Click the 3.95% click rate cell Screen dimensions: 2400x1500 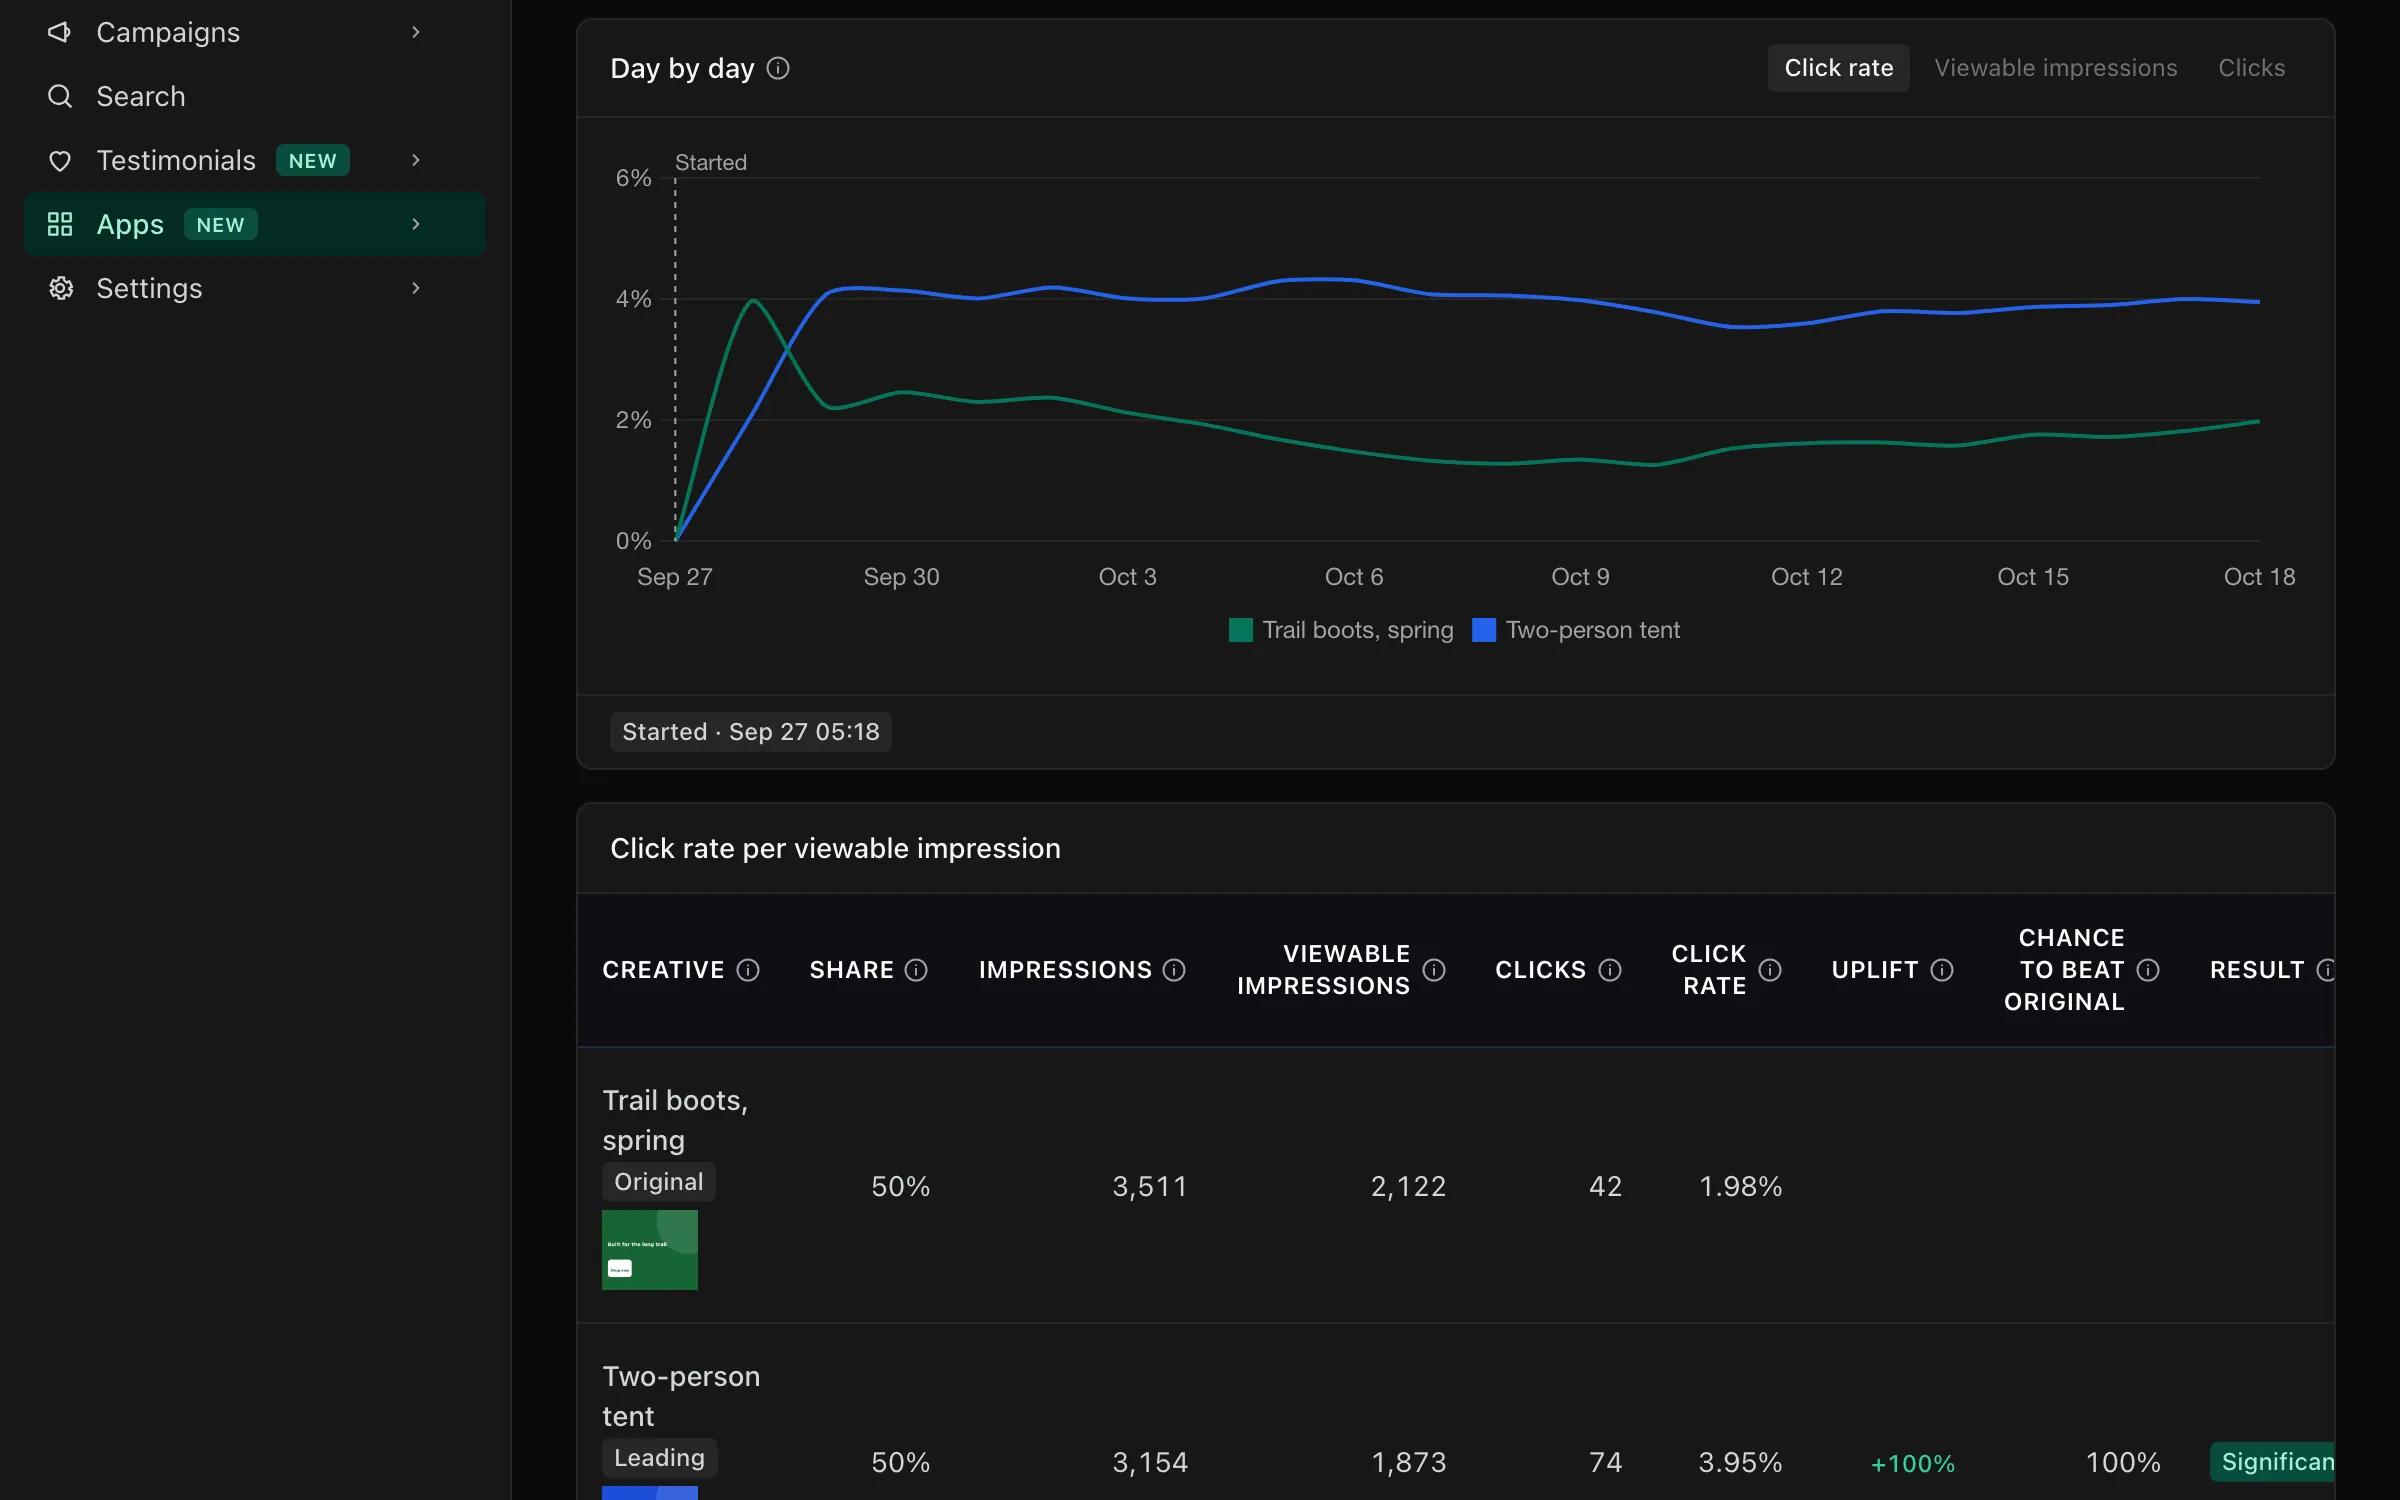click(1740, 1463)
